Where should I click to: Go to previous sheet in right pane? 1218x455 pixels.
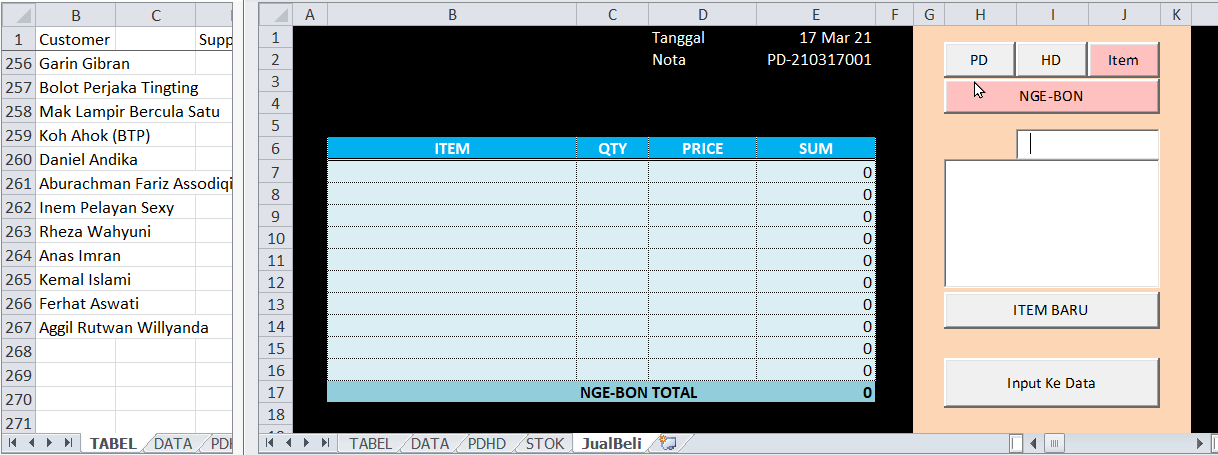(289, 443)
